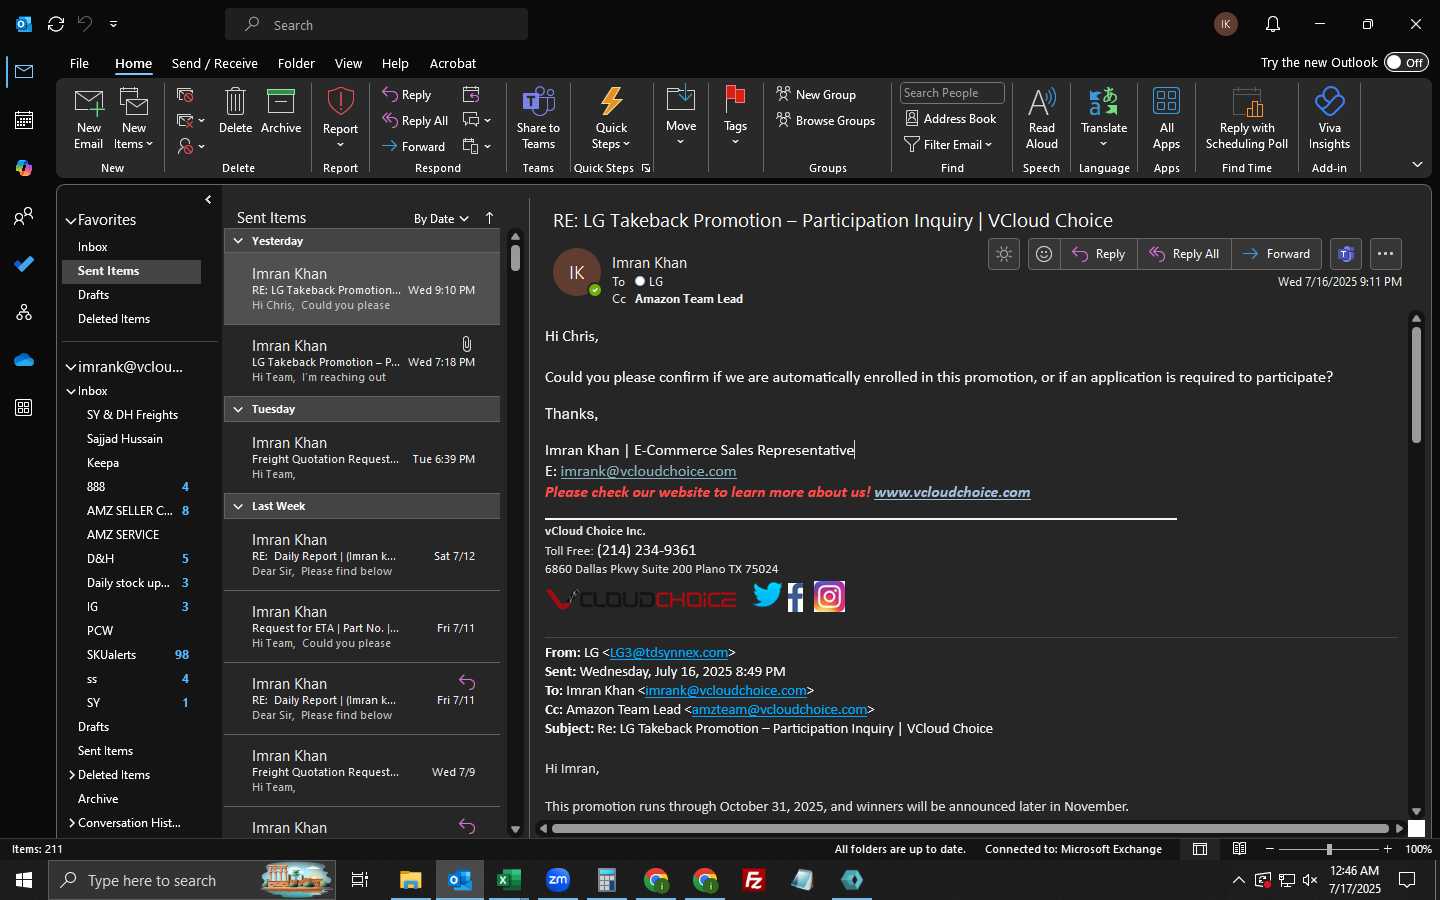Viewport: 1440px width, 900px height.
Task: Expand the Deleted Items folder
Action: (72, 775)
